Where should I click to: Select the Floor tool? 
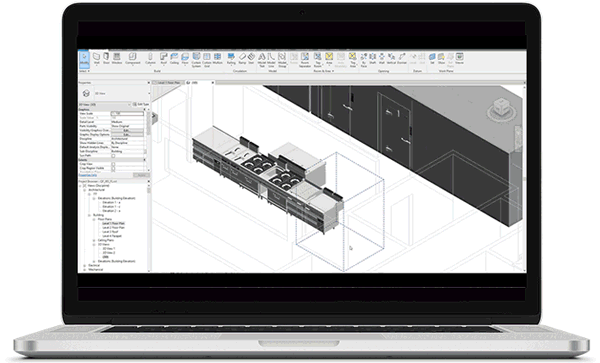185,58
